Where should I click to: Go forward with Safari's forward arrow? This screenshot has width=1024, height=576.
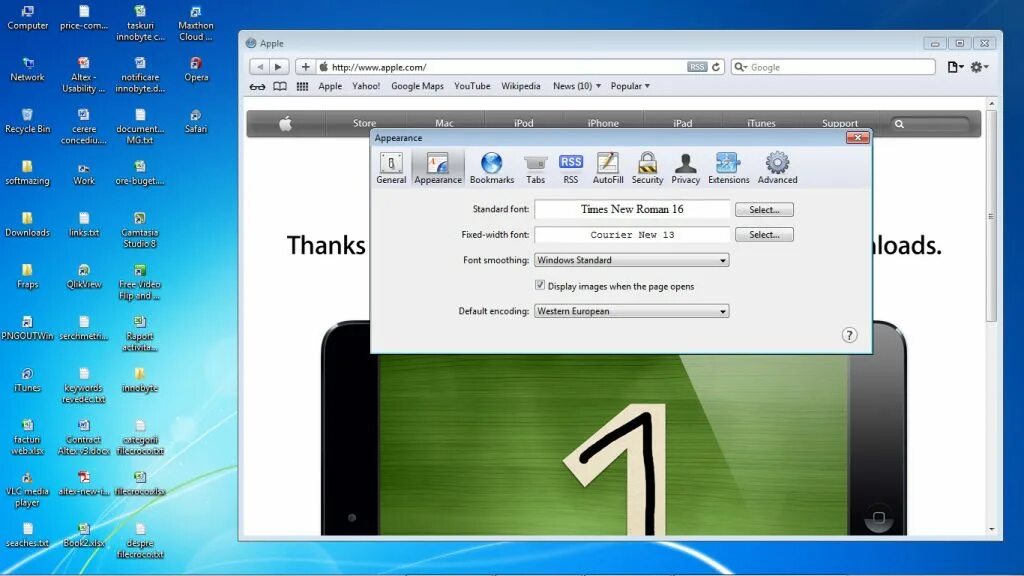pyautogui.click(x=278, y=67)
